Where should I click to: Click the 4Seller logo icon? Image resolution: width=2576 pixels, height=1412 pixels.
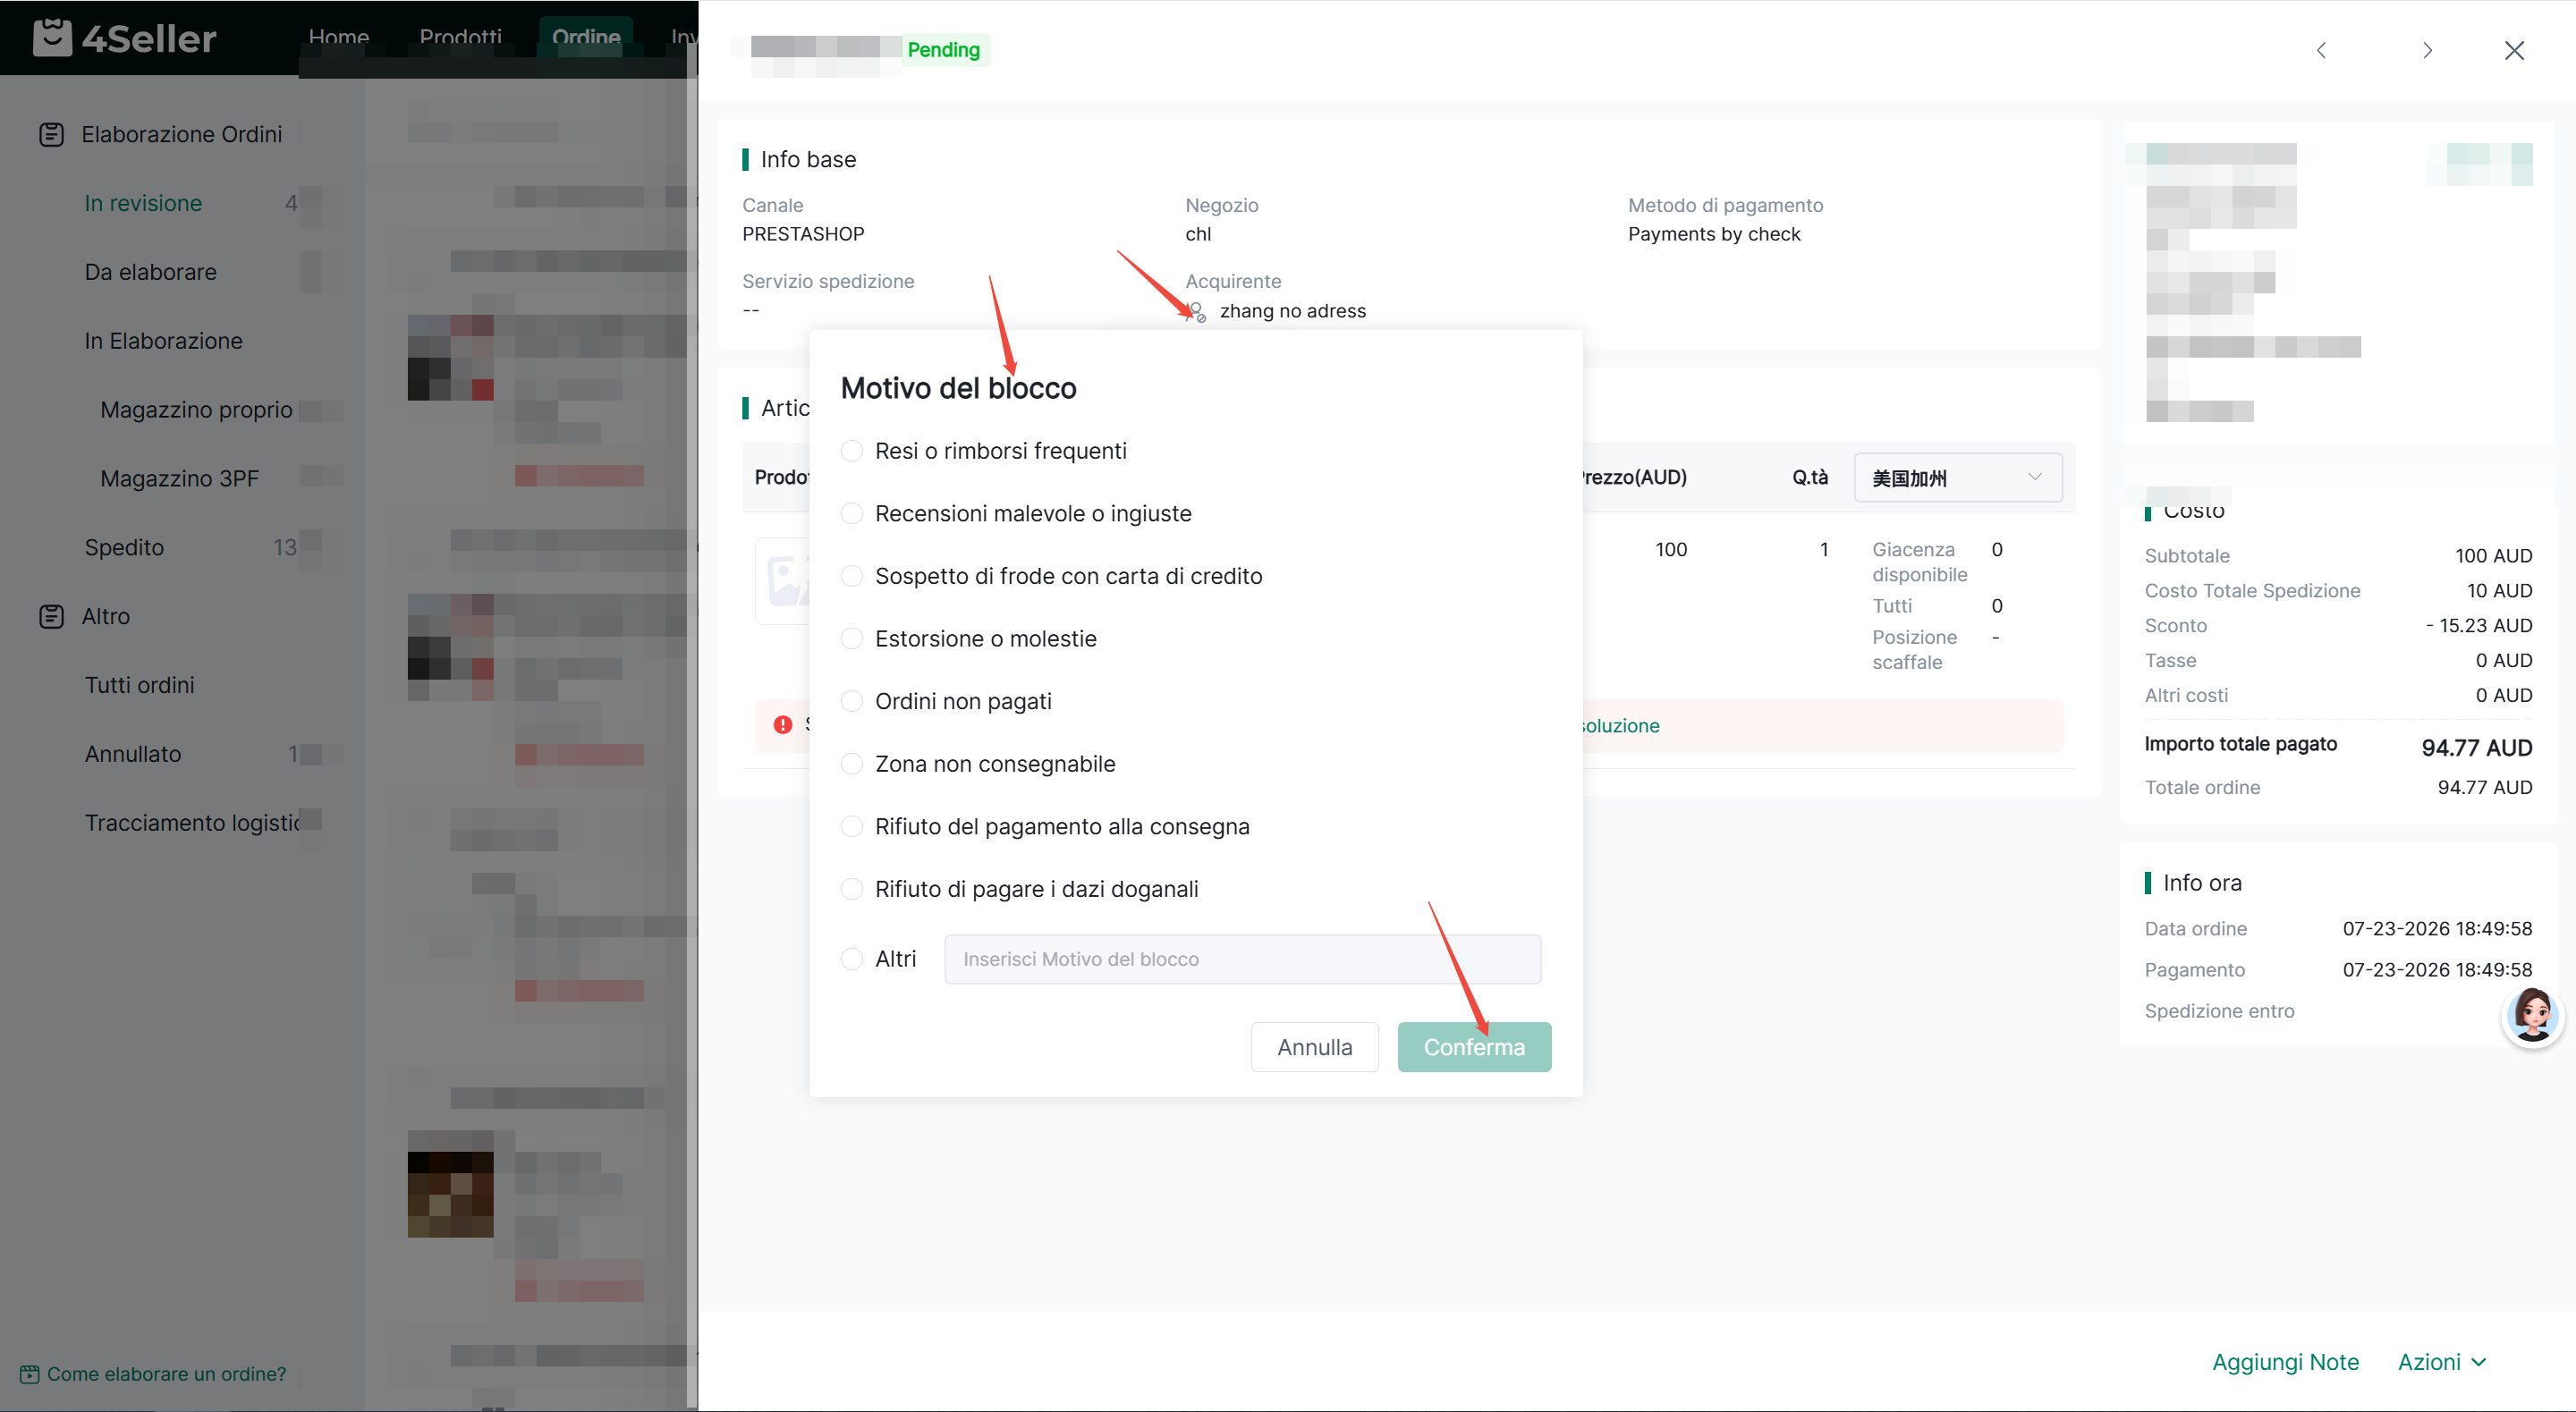coord(52,38)
